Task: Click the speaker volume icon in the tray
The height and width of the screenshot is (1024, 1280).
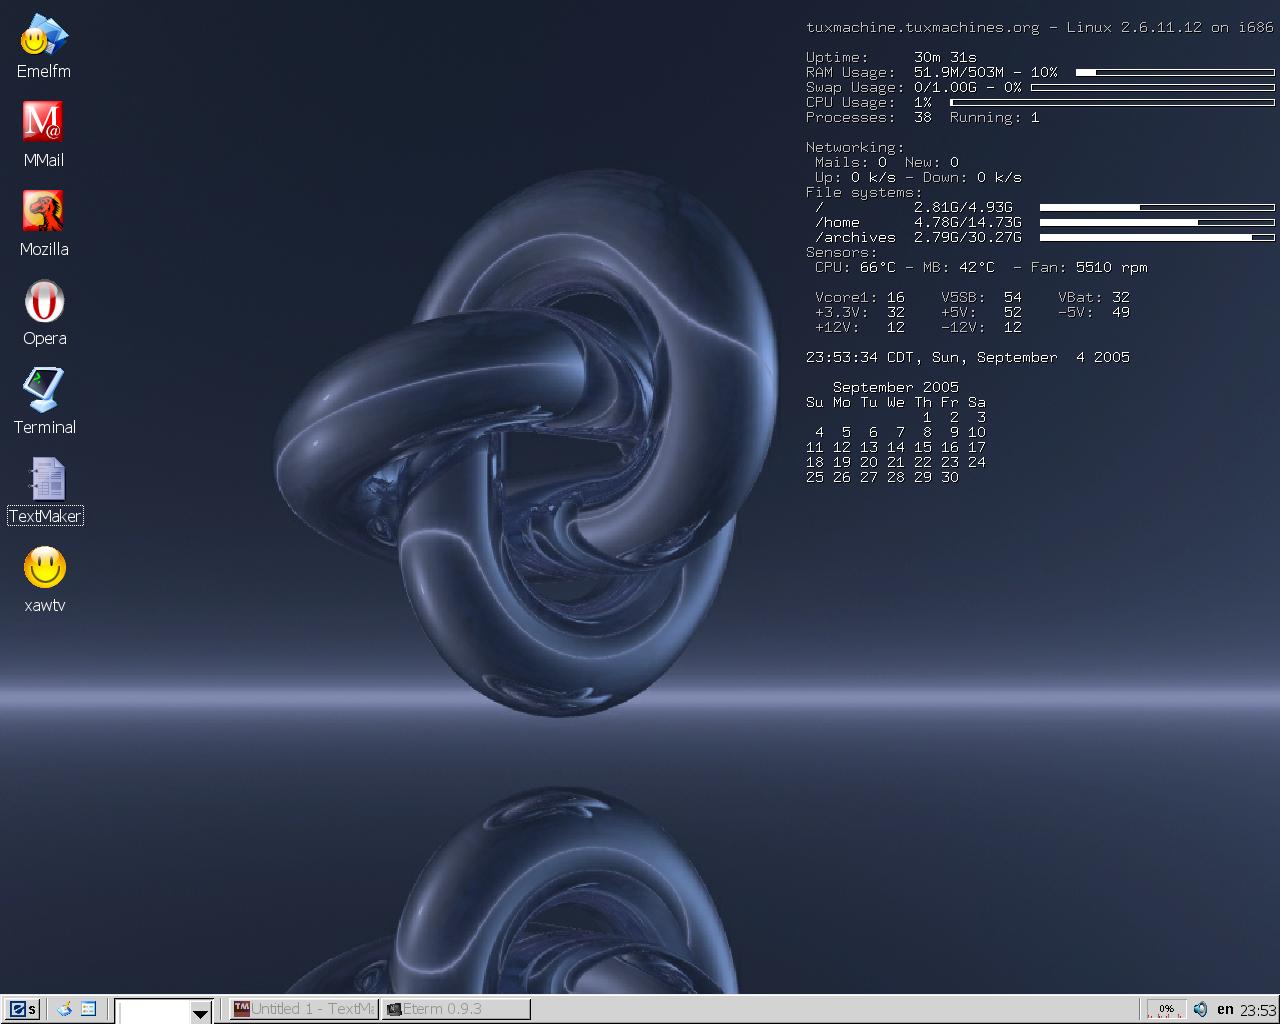Action: pyautogui.click(x=1200, y=1009)
